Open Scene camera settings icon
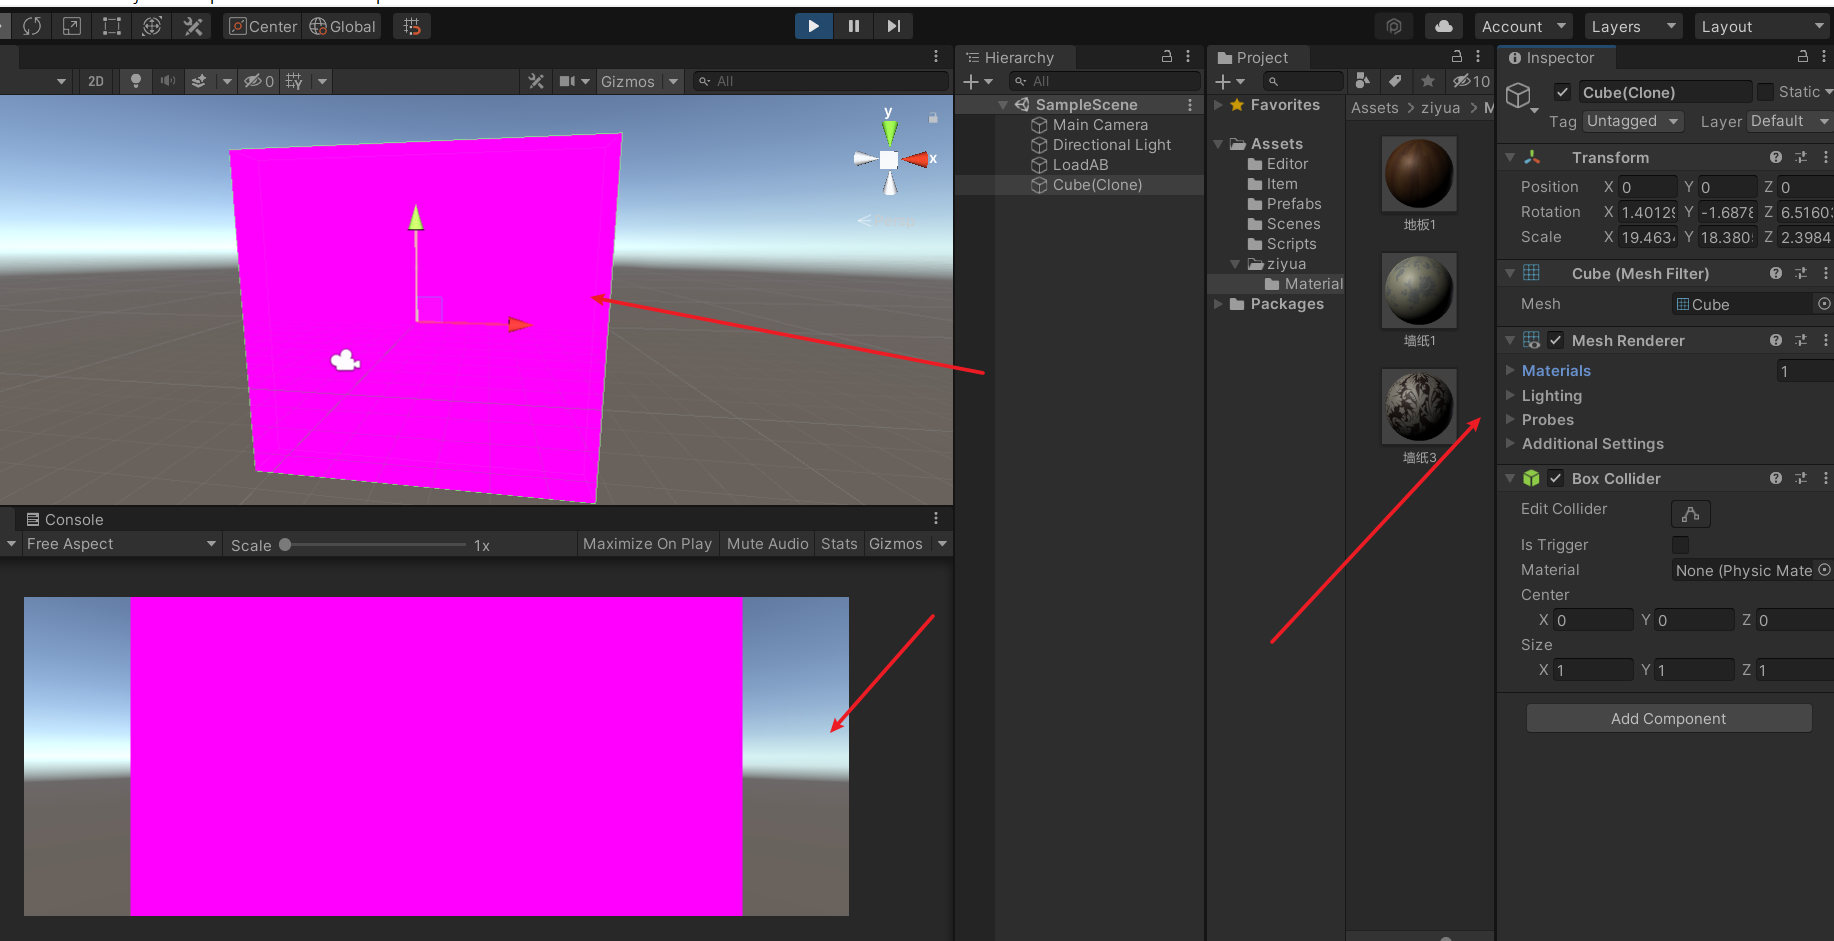 click(567, 81)
